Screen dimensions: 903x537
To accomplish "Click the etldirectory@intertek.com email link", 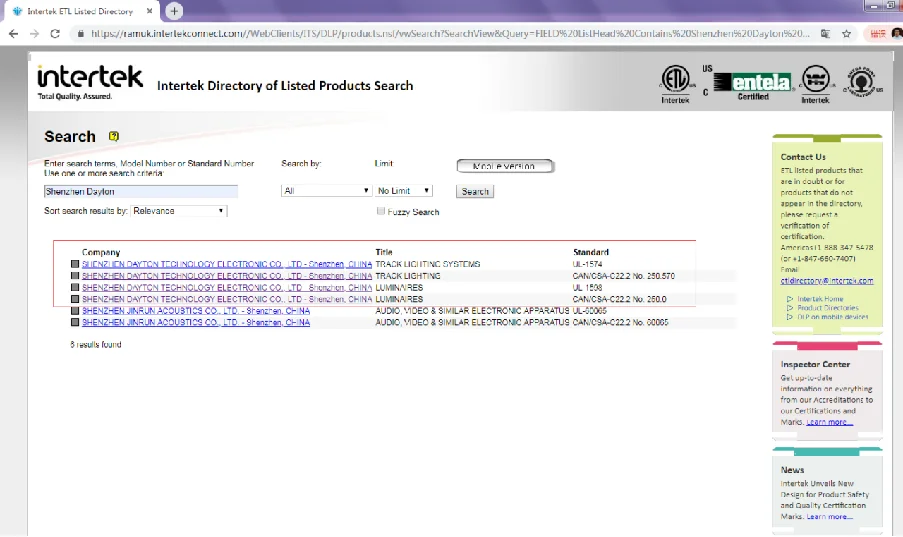I will coord(826,281).
